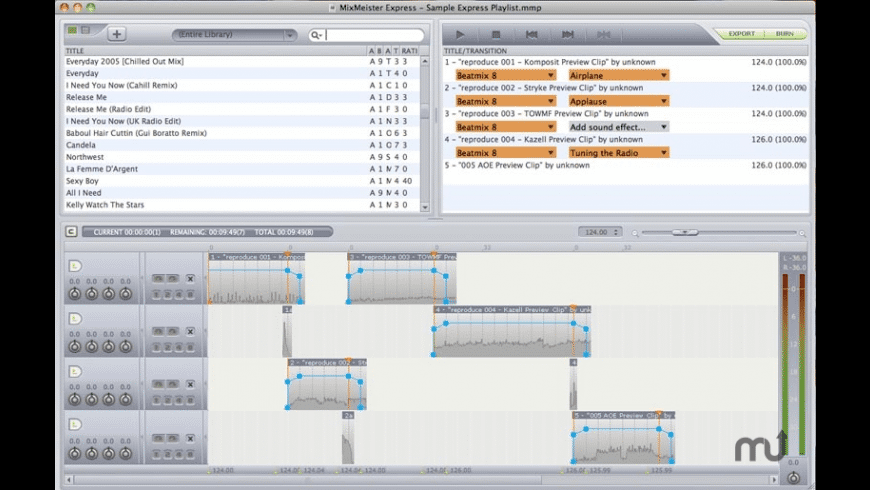Toggle button 4 on the second track

[x=179, y=347]
